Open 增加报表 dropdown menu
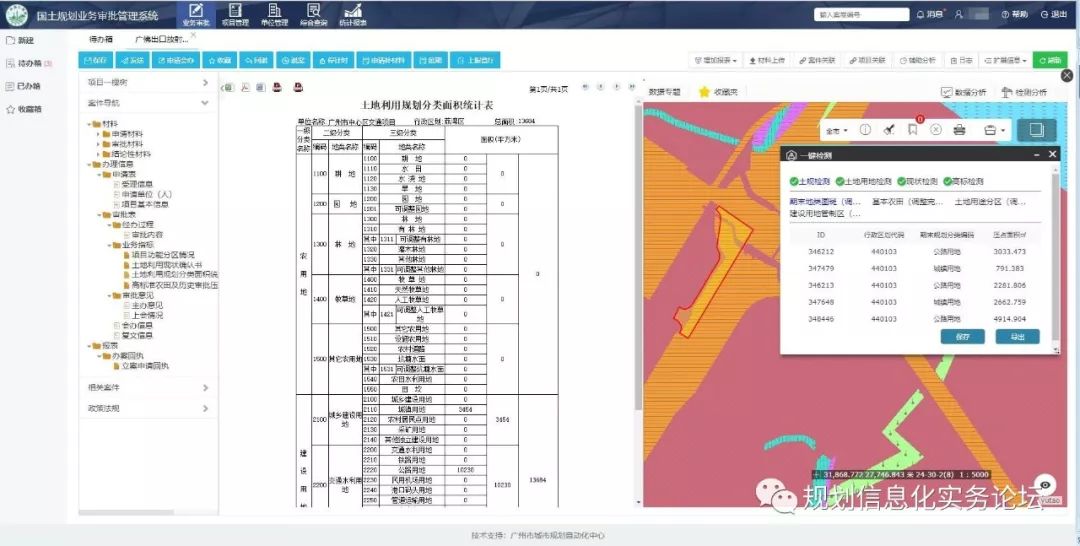Image resolution: width=1080 pixels, height=546 pixels. [x=718, y=60]
